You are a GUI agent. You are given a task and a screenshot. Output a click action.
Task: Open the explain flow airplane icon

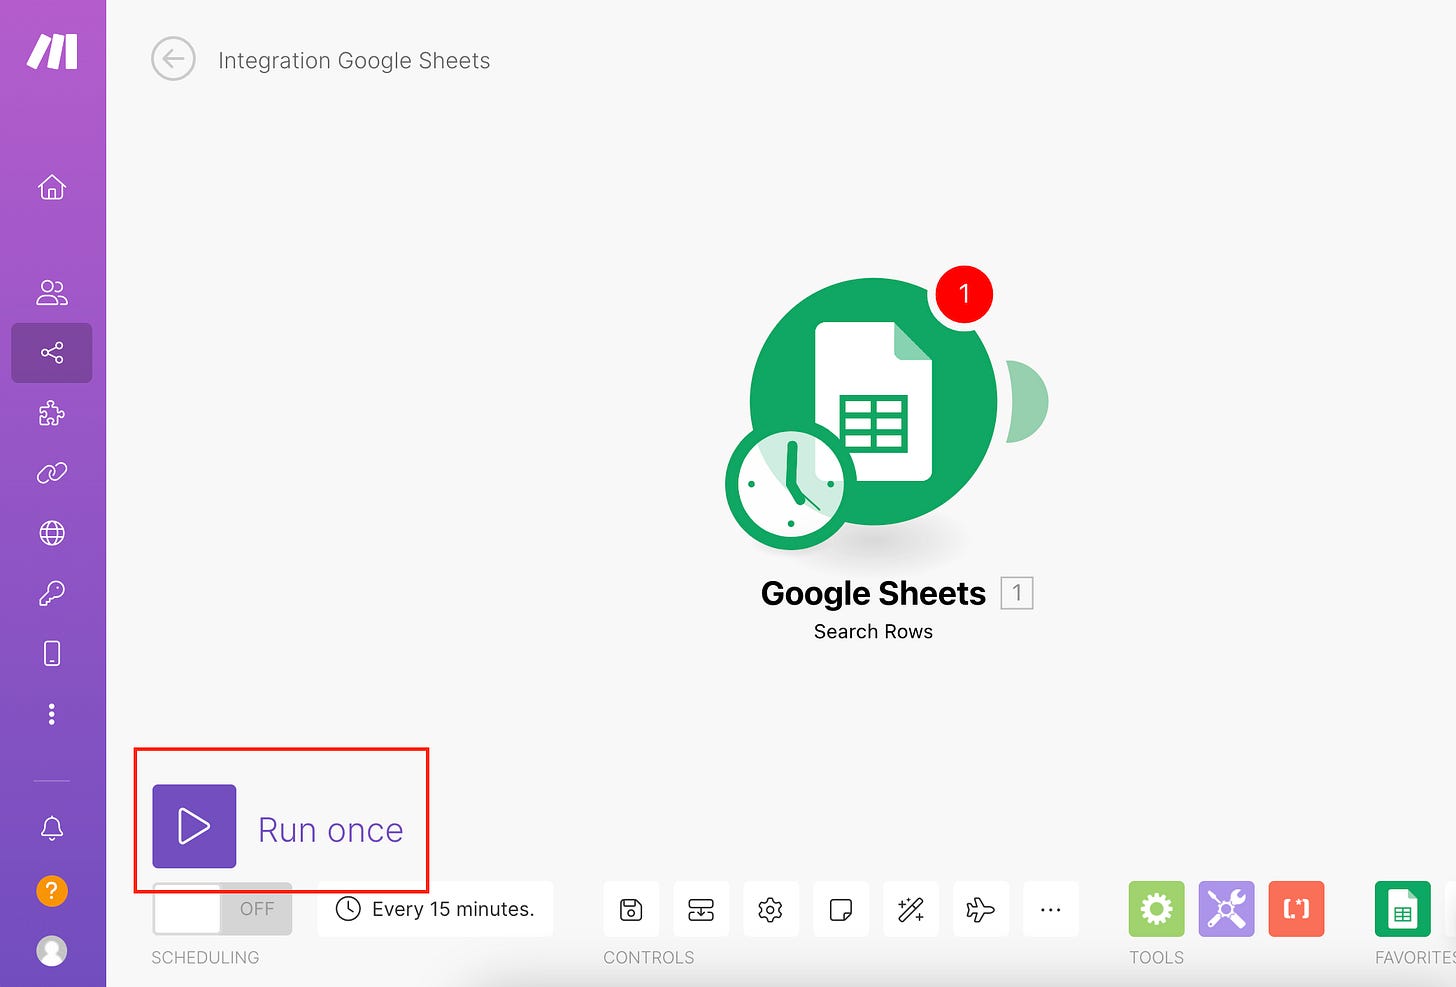tap(981, 909)
